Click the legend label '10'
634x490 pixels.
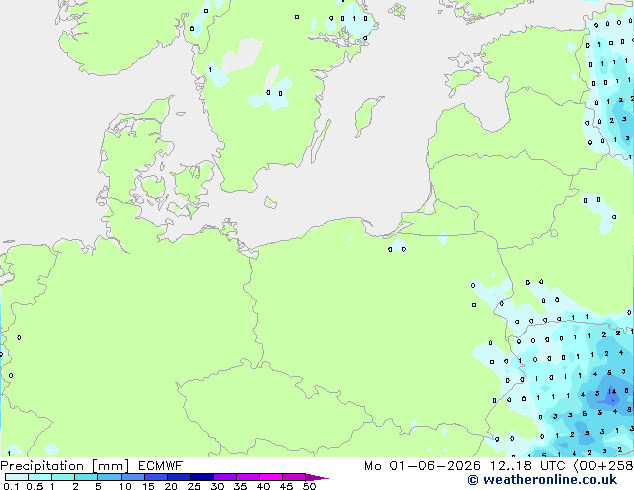125,486
